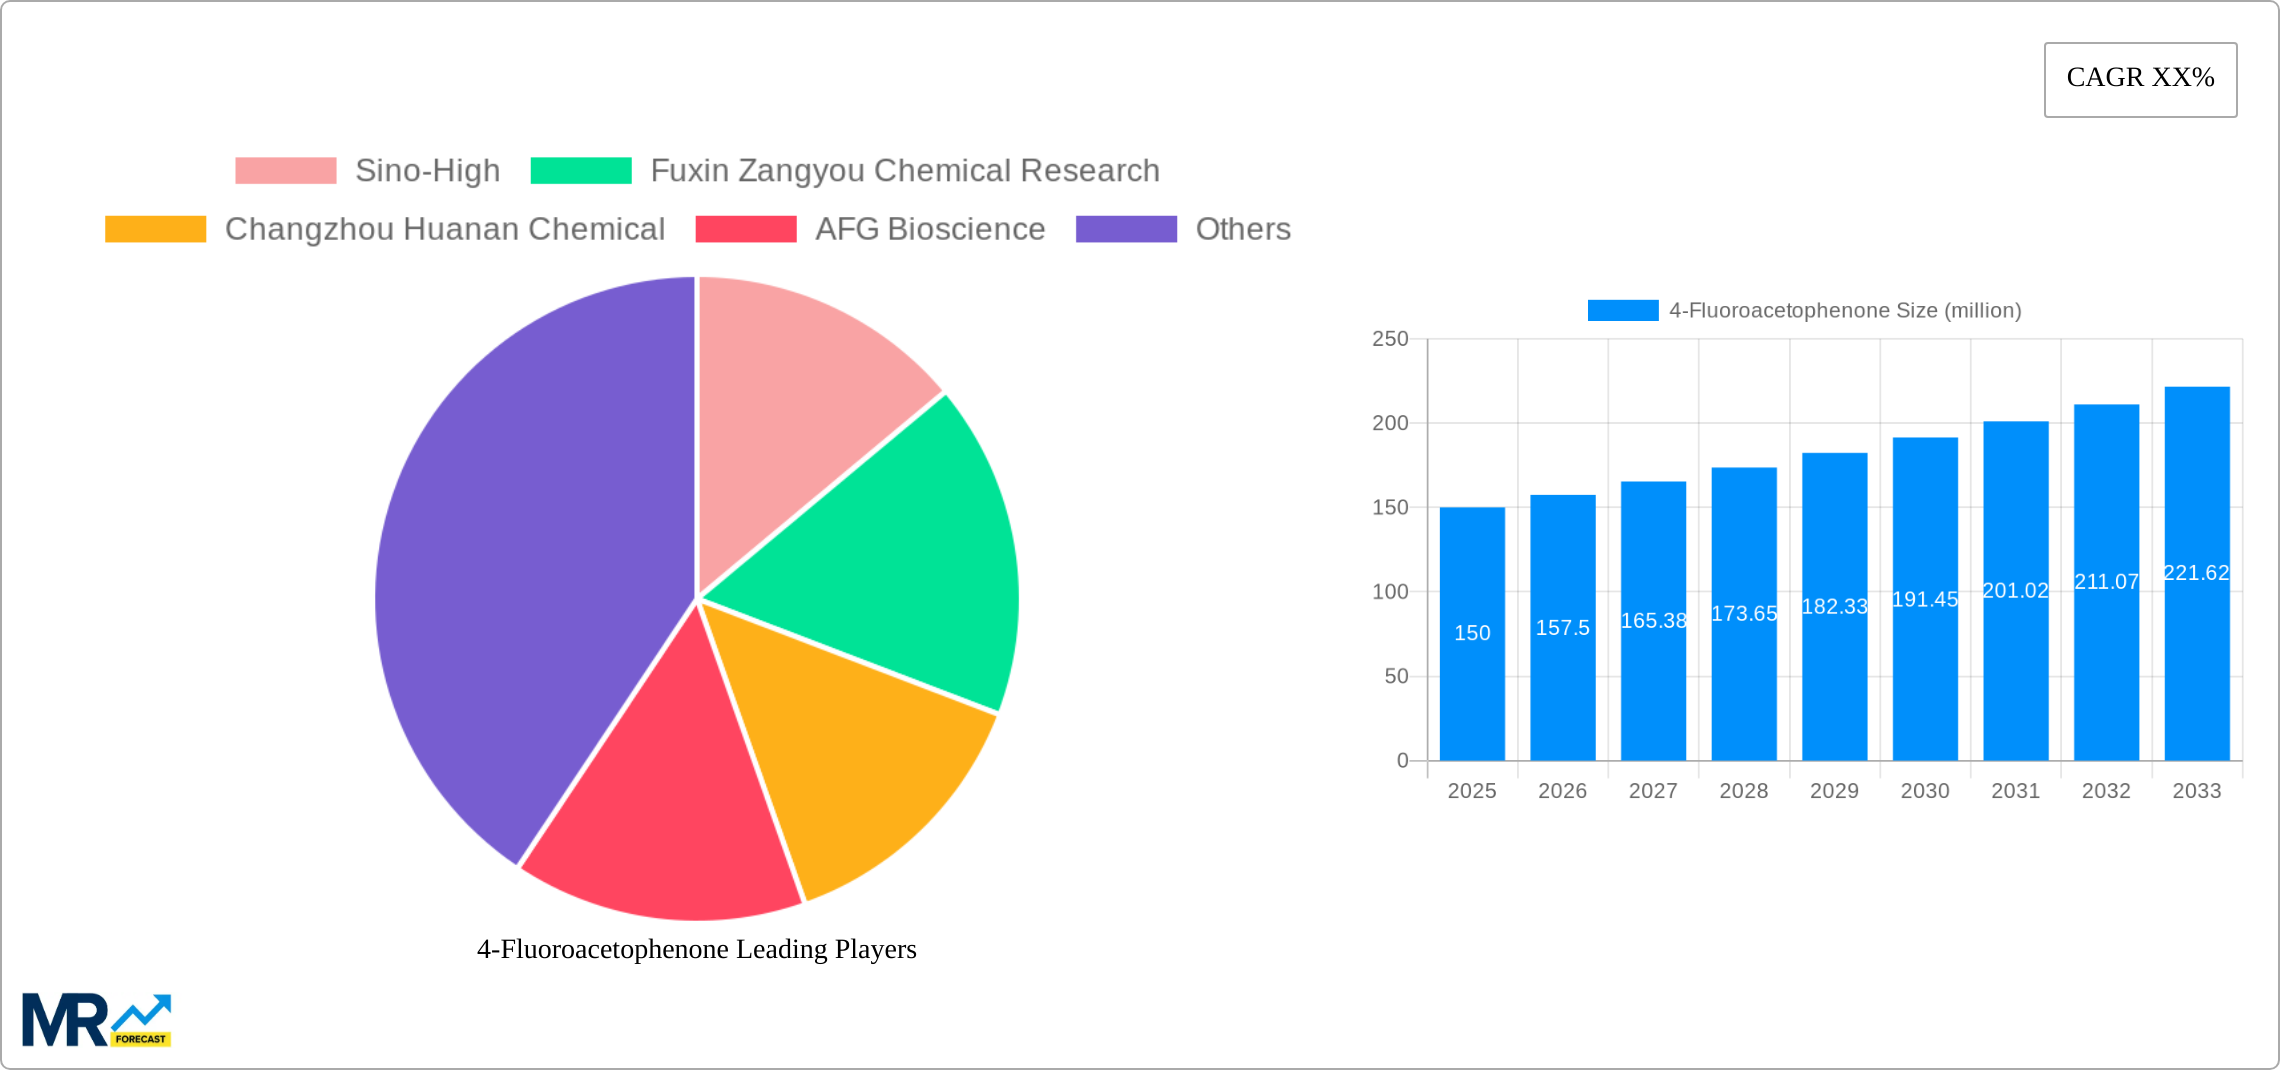Click the Fuxin Zangyou Chemical Research legend swatch
The image size is (2280, 1070).
coord(583,170)
